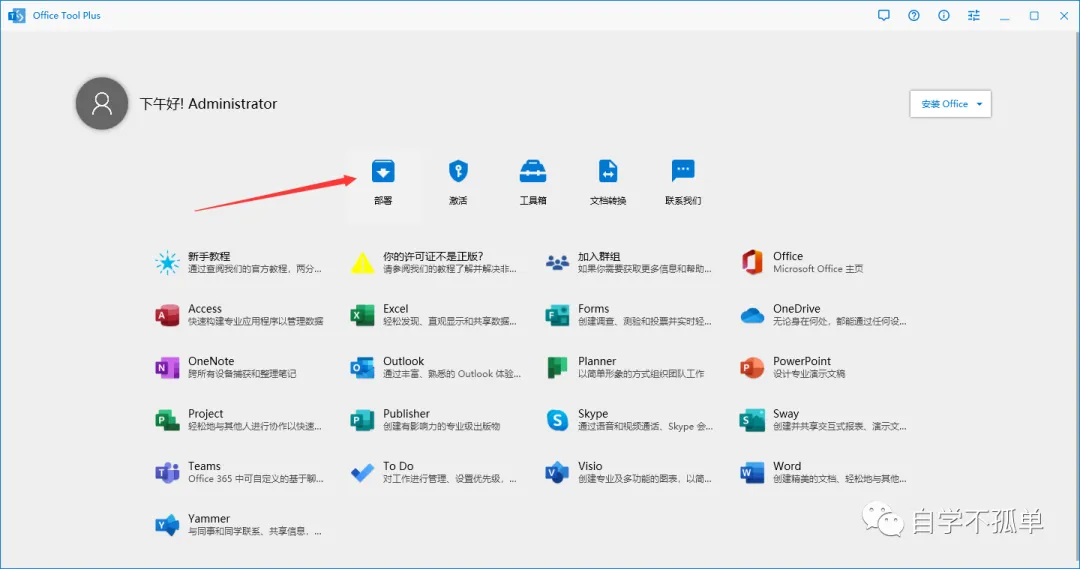This screenshot has width=1080, height=569.
Task: Open the 激活 (Activate) shield icon
Action: point(458,171)
